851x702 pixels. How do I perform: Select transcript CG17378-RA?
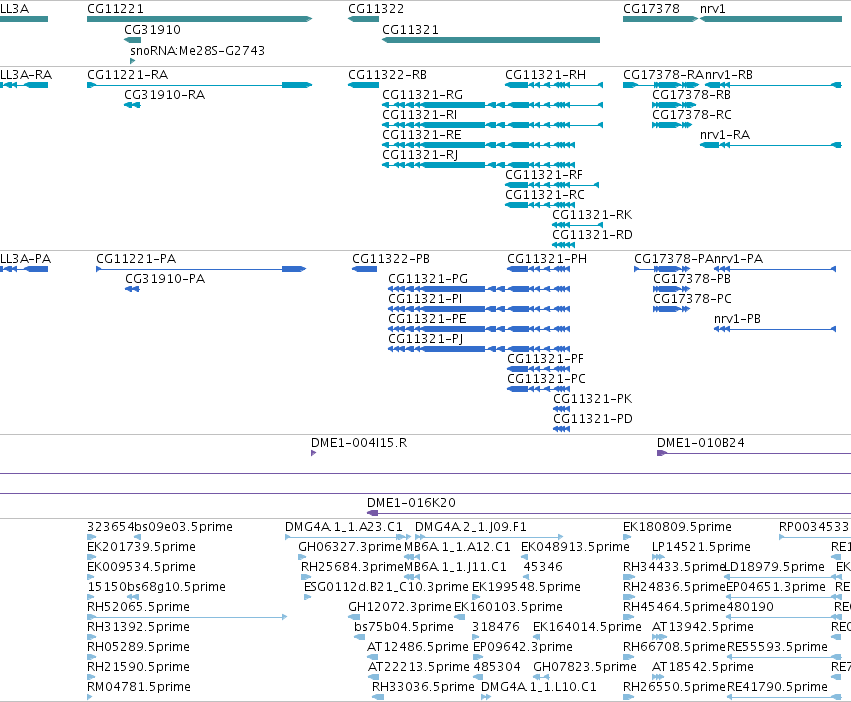point(663,74)
